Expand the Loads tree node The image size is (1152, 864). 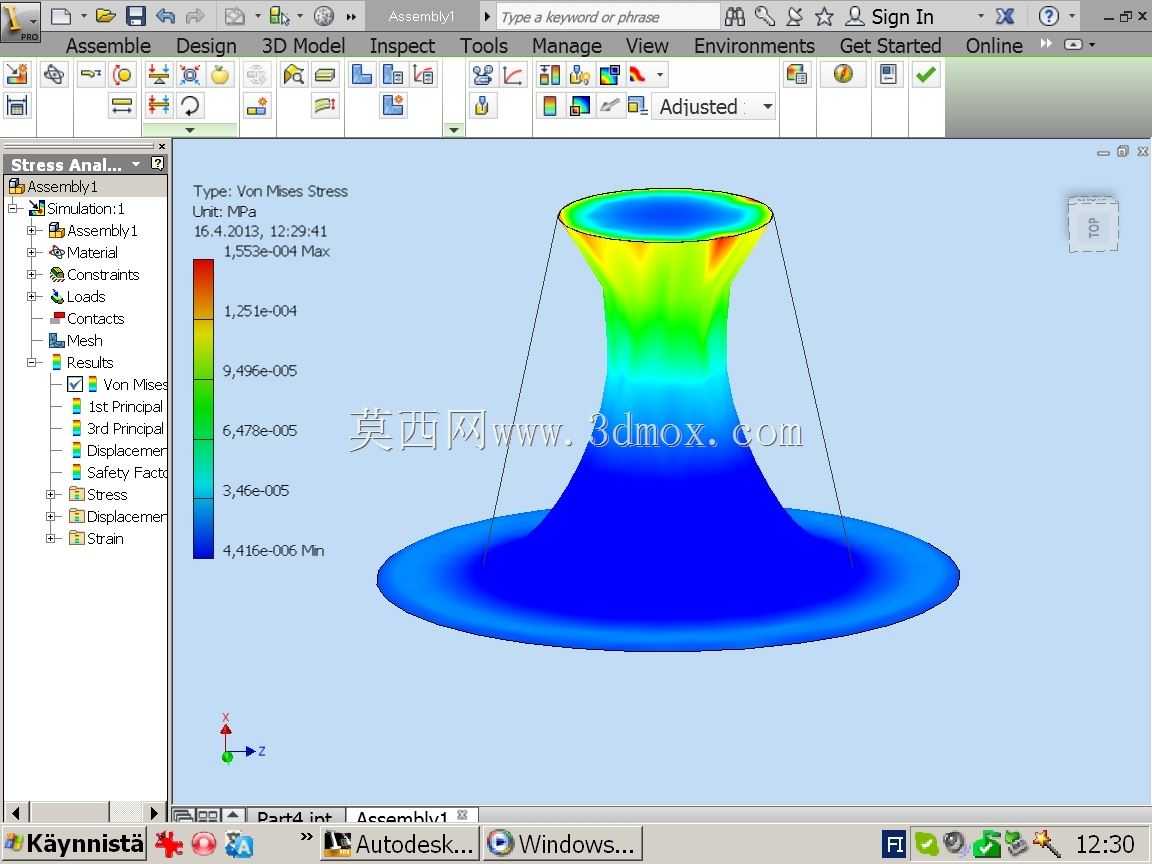[x=32, y=297]
